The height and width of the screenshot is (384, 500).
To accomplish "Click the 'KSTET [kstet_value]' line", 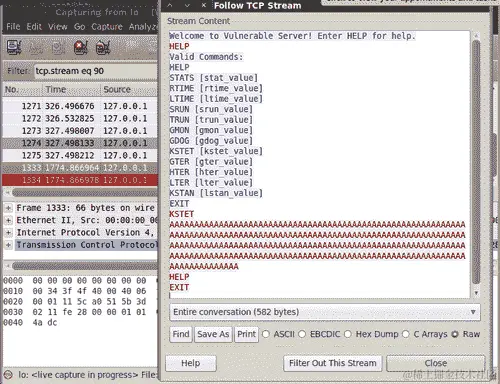I will [x=216, y=151].
